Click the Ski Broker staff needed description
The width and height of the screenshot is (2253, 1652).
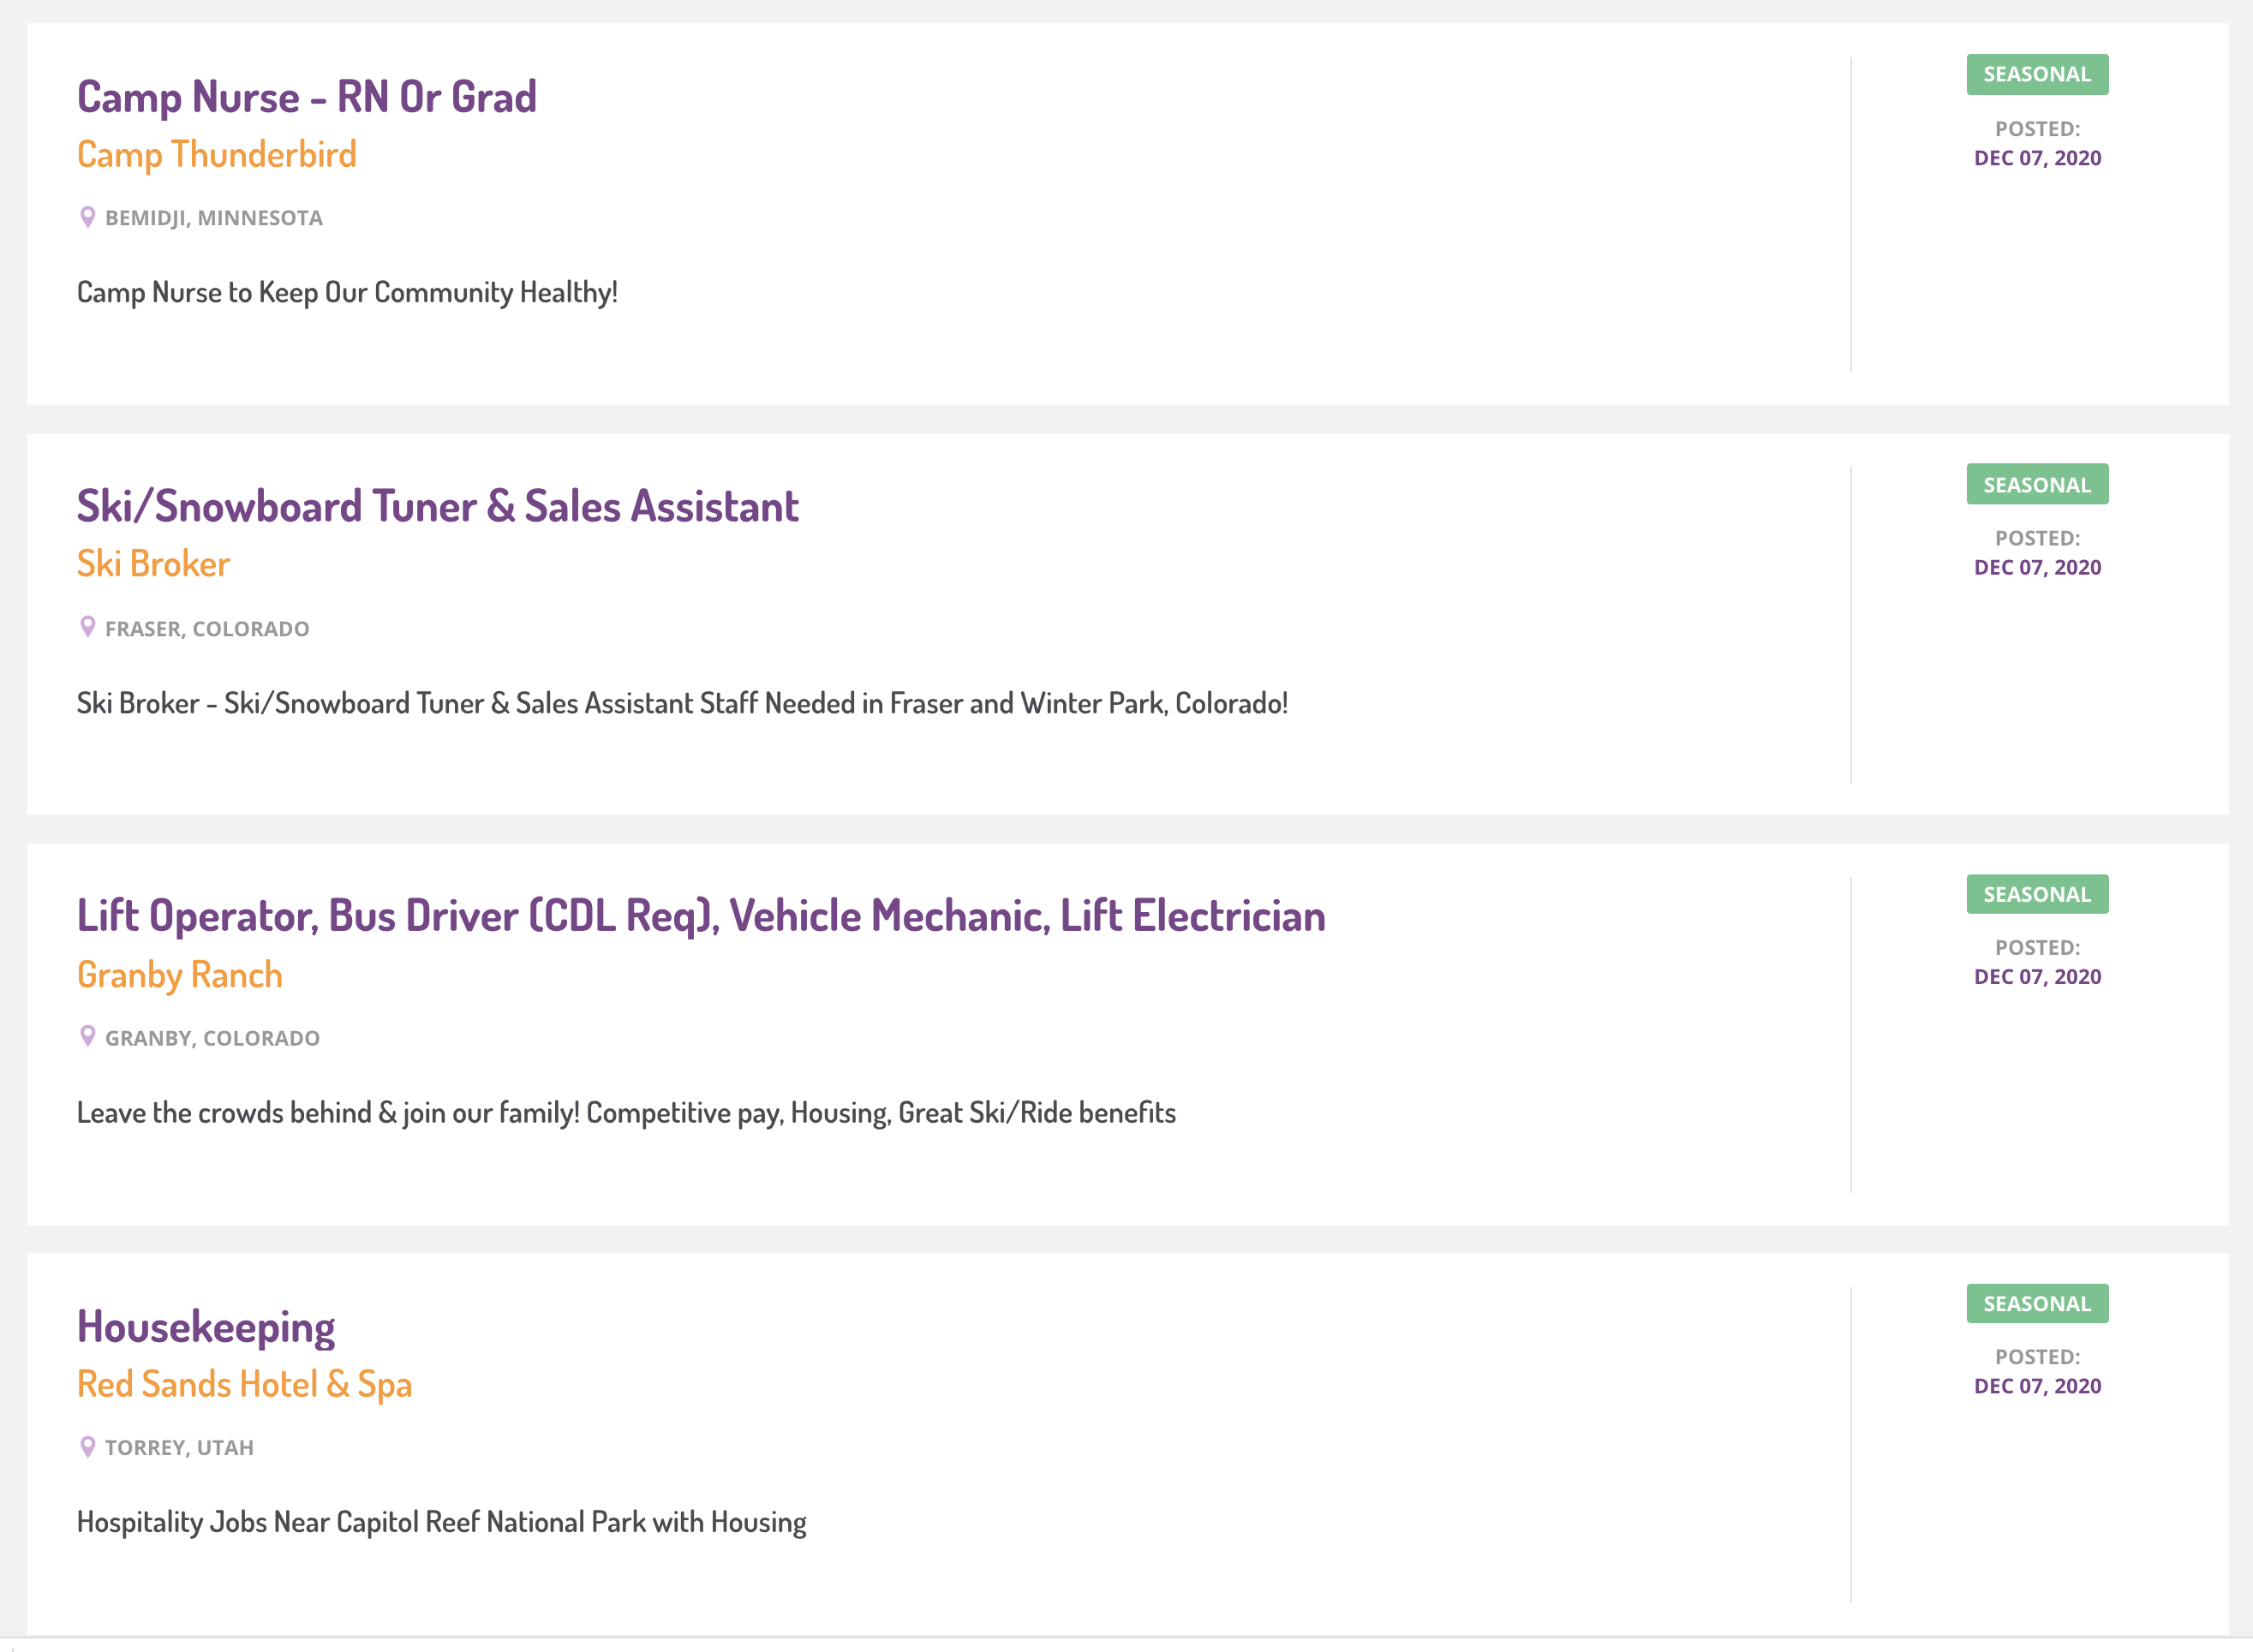[x=682, y=703]
